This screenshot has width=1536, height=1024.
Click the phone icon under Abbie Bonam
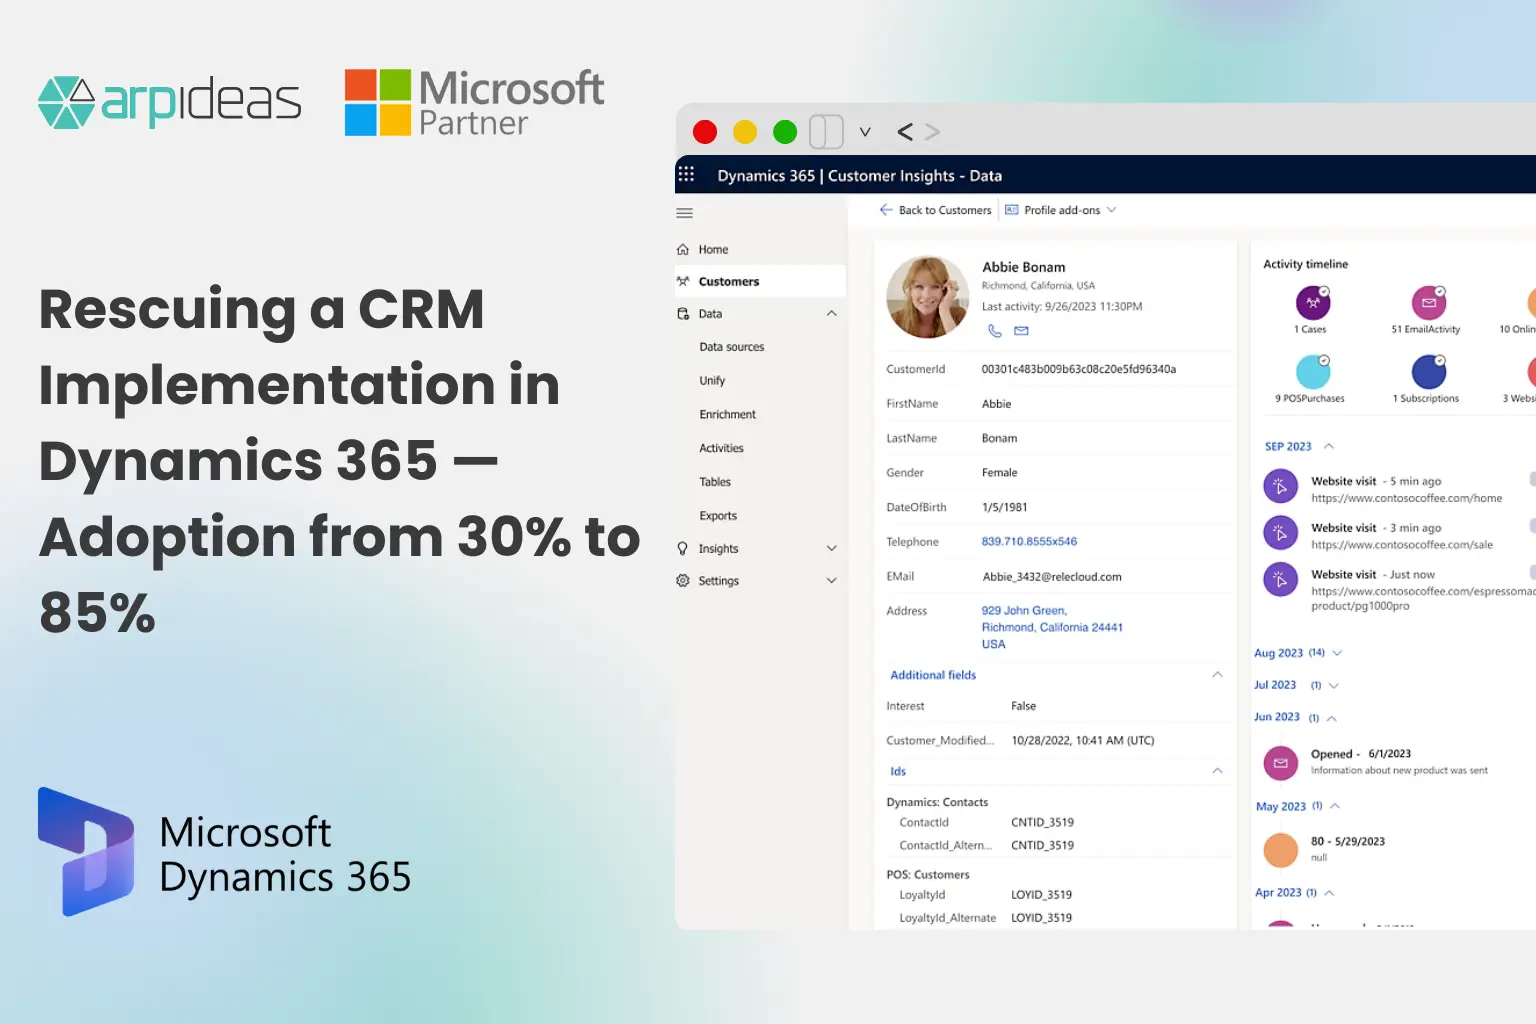(x=994, y=330)
